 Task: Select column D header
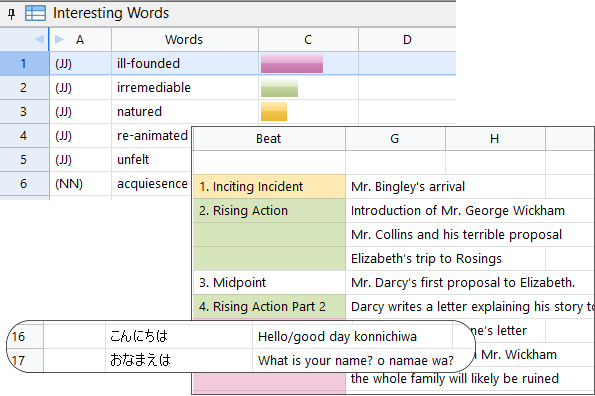click(407, 39)
